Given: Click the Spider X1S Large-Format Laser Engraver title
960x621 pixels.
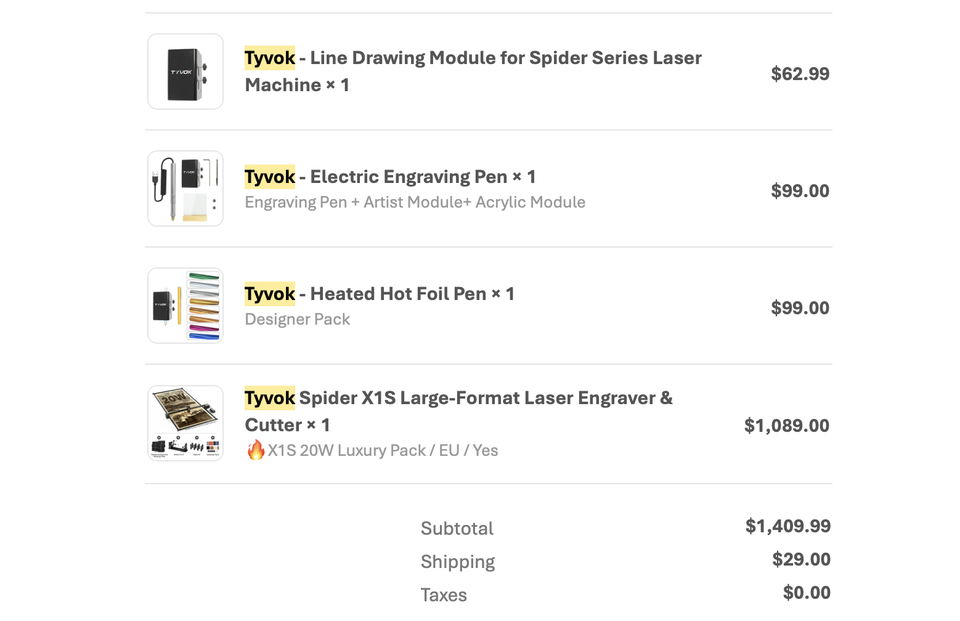Looking at the screenshot, I should pyautogui.click(x=458, y=411).
